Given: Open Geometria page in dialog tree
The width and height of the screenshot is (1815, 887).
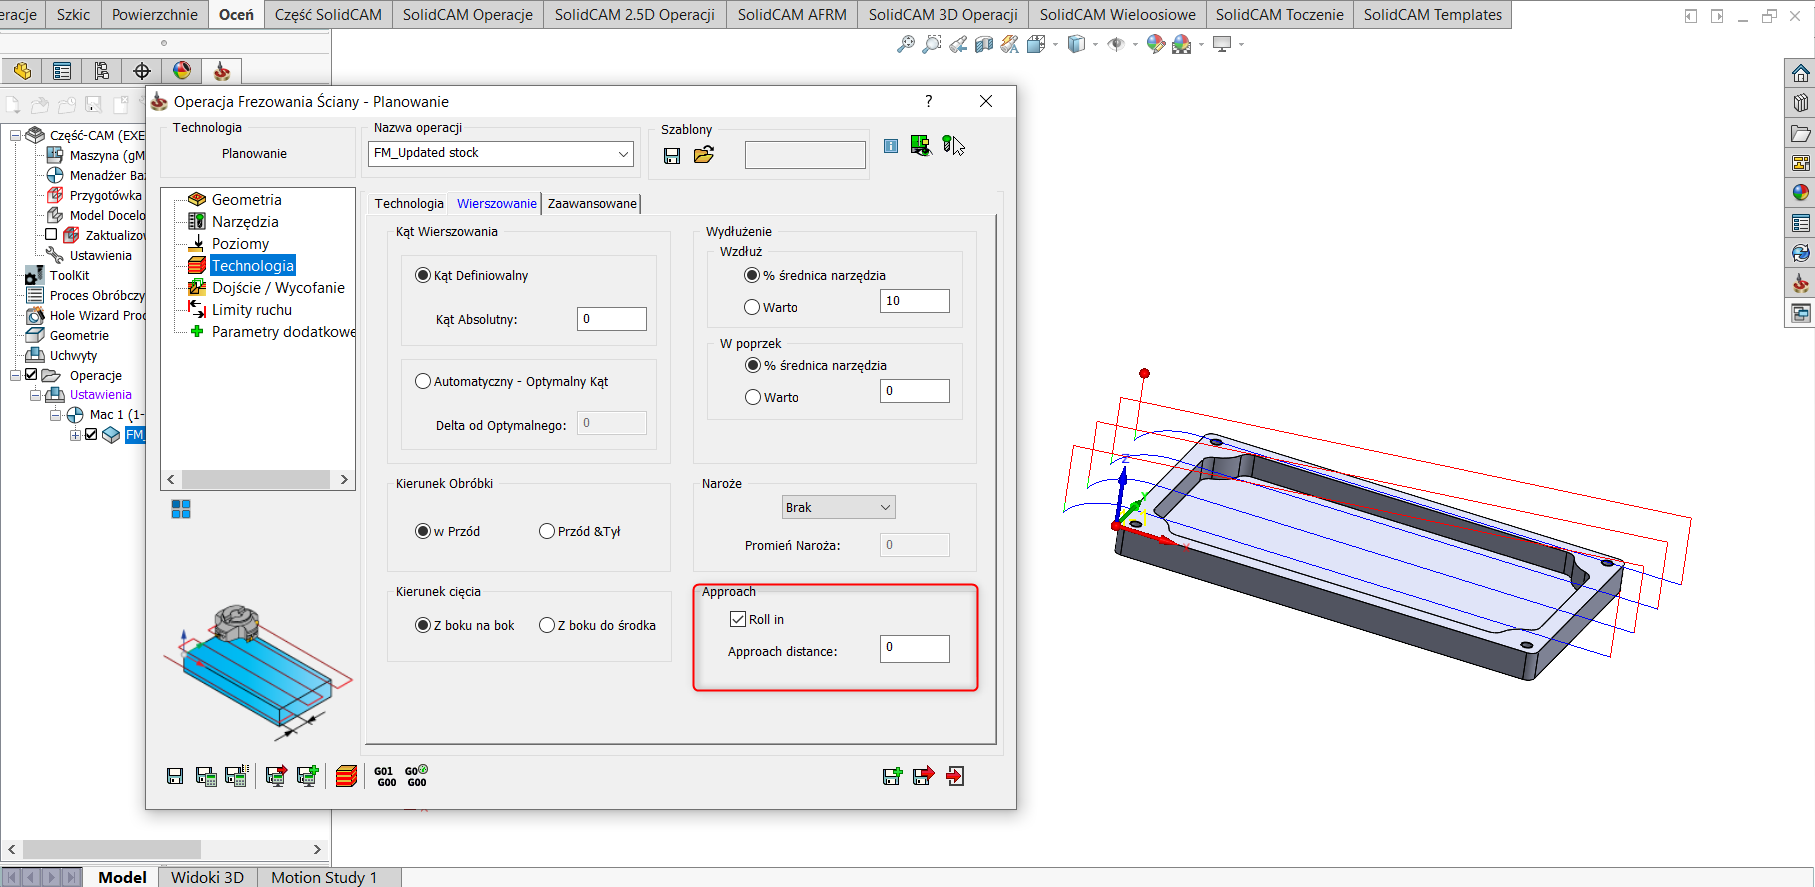Looking at the screenshot, I should pyautogui.click(x=247, y=200).
